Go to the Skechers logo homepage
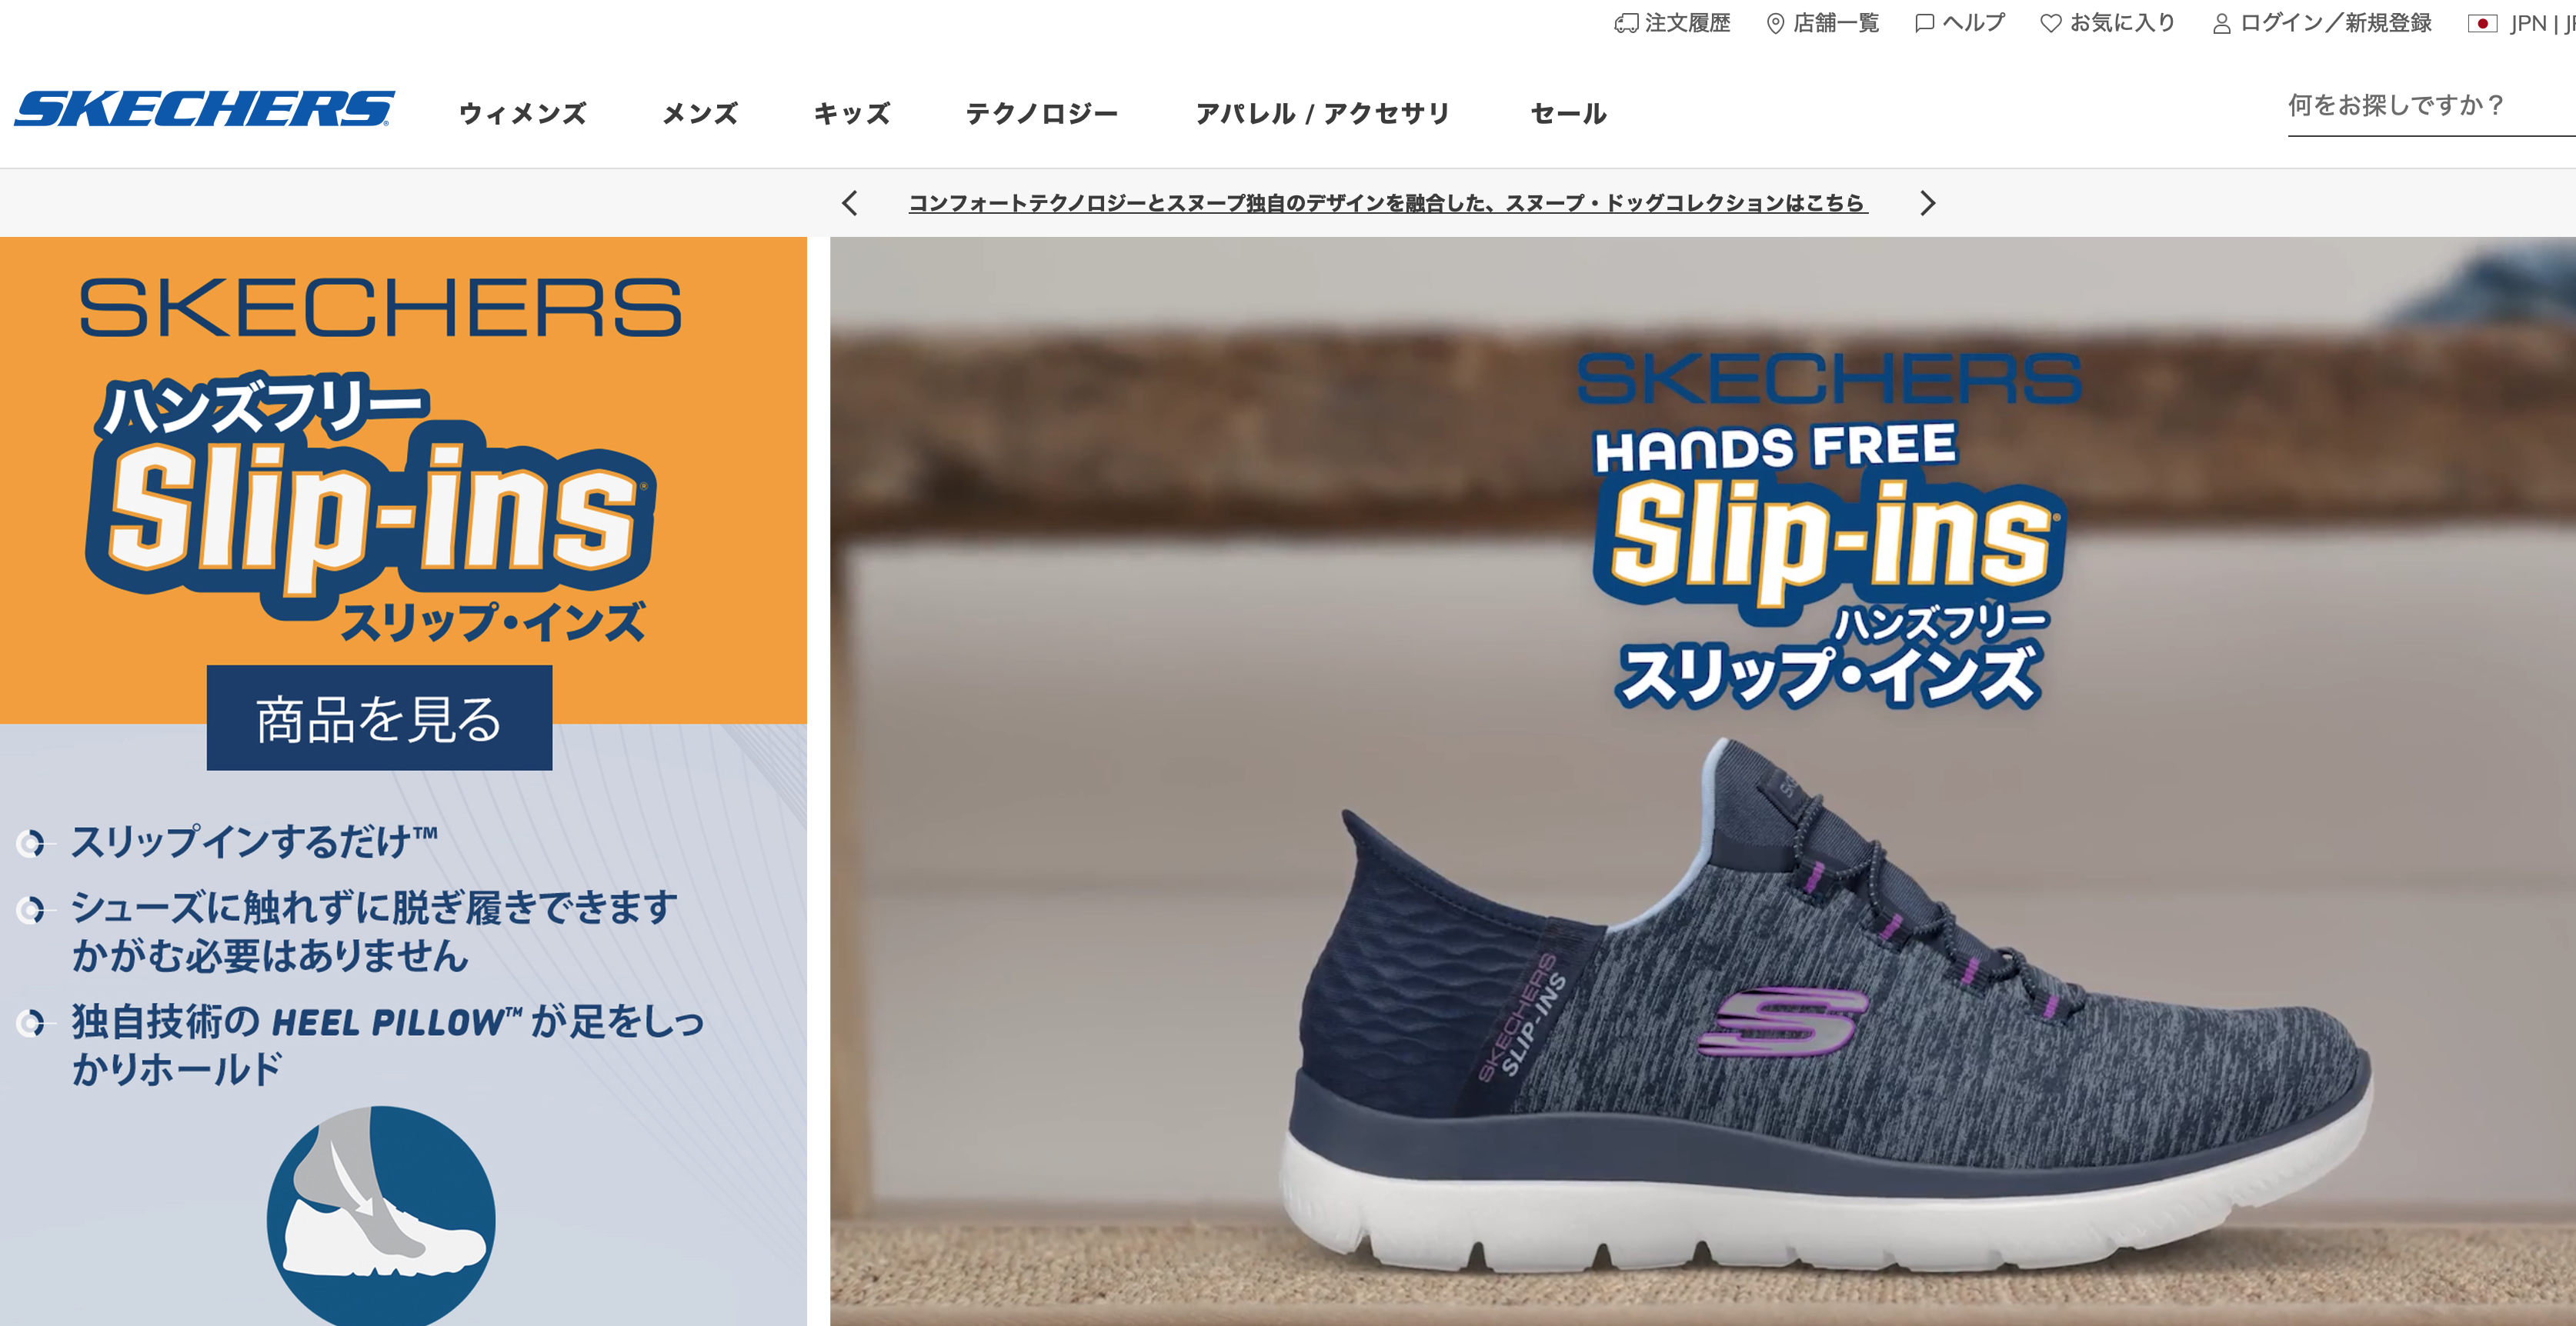The width and height of the screenshot is (2576, 1326). [x=204, y=109]
